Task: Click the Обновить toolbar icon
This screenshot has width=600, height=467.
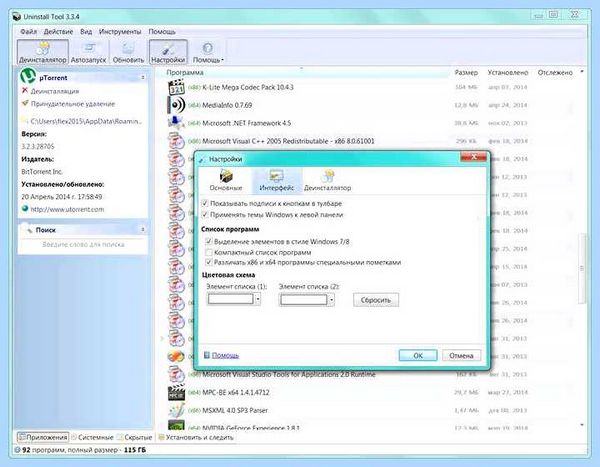Action: (x=128, y=52)
